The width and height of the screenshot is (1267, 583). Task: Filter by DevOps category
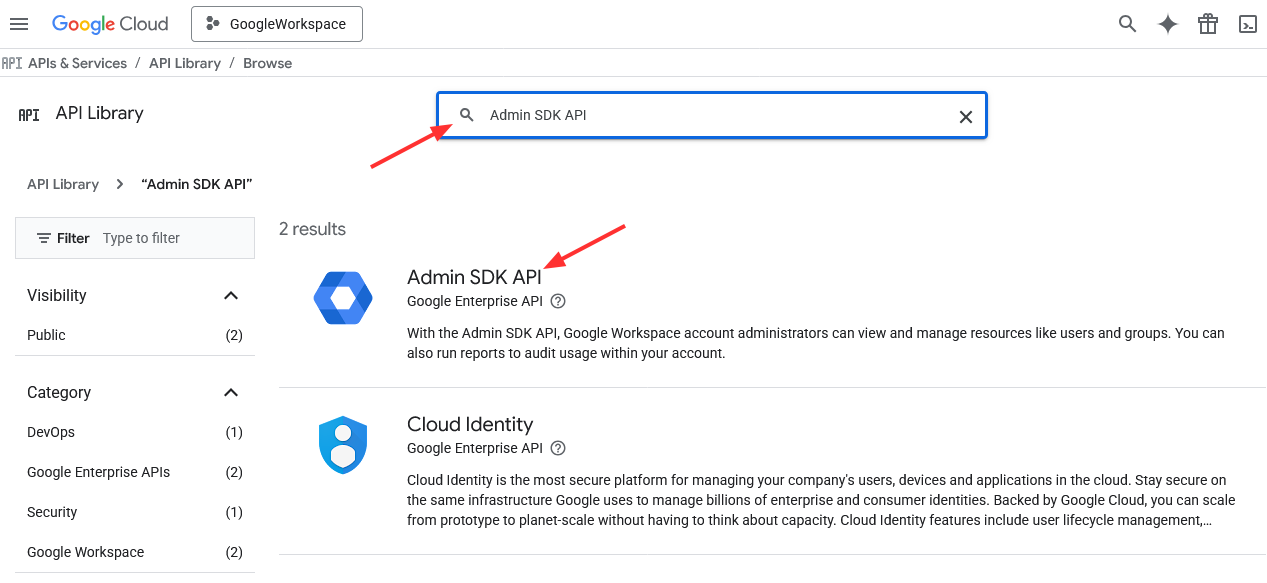[51, 432]
